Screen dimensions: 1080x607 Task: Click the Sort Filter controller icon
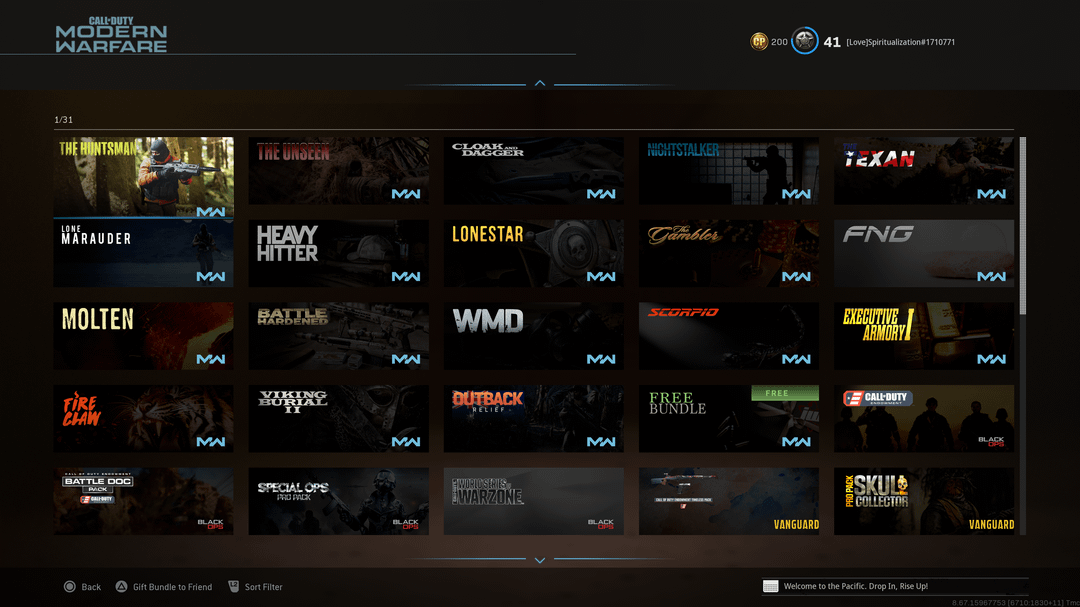[234, 587]
